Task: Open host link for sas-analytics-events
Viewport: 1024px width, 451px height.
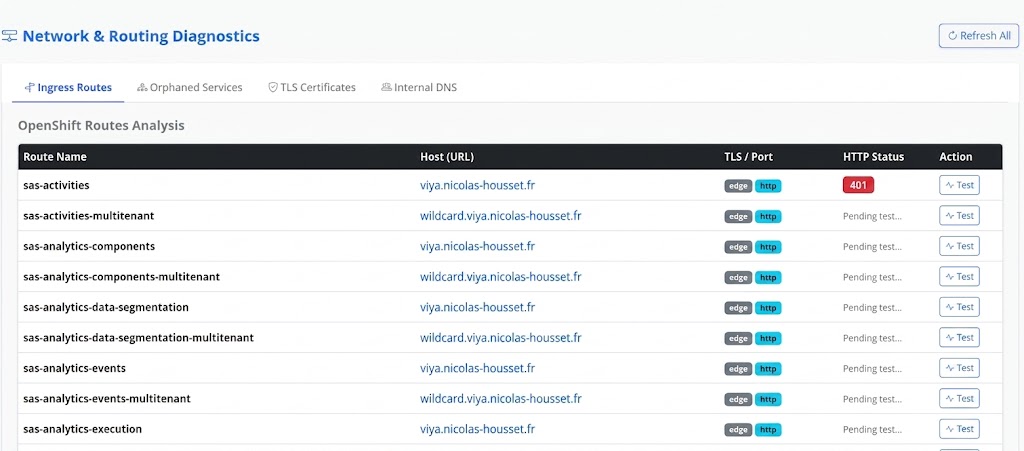Action: (x=477, y=368)
